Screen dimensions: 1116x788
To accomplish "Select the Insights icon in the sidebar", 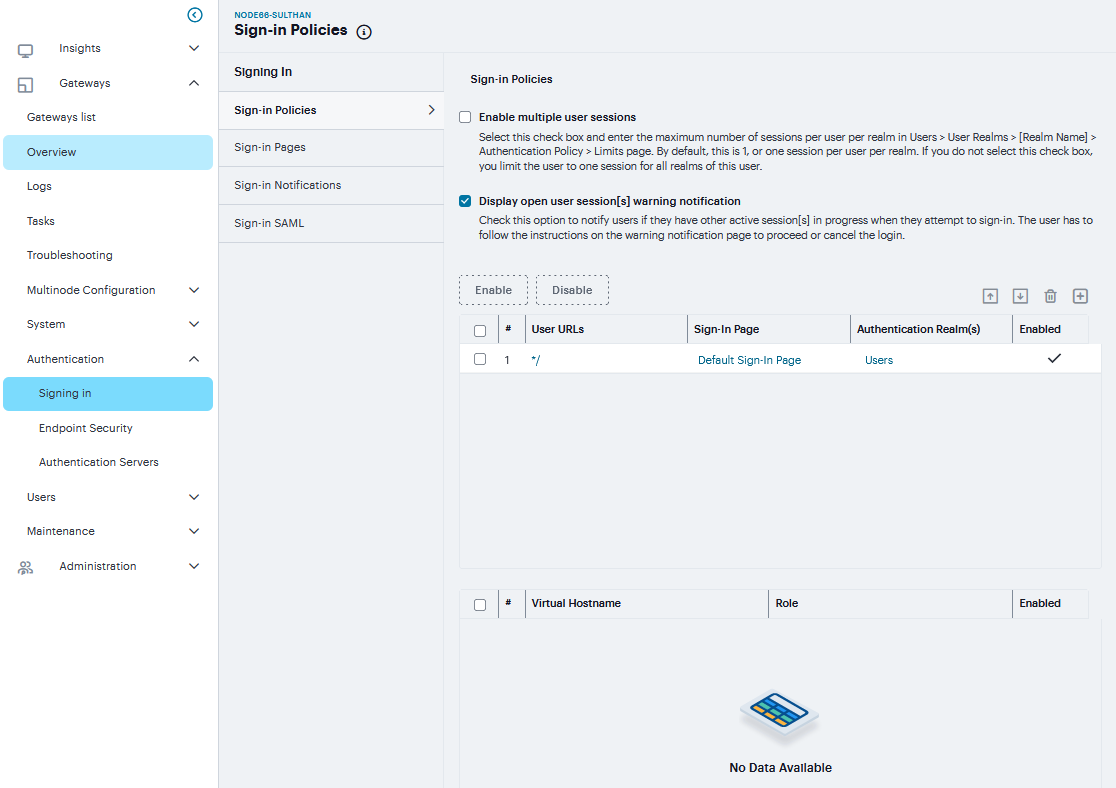I will point(24,48).
